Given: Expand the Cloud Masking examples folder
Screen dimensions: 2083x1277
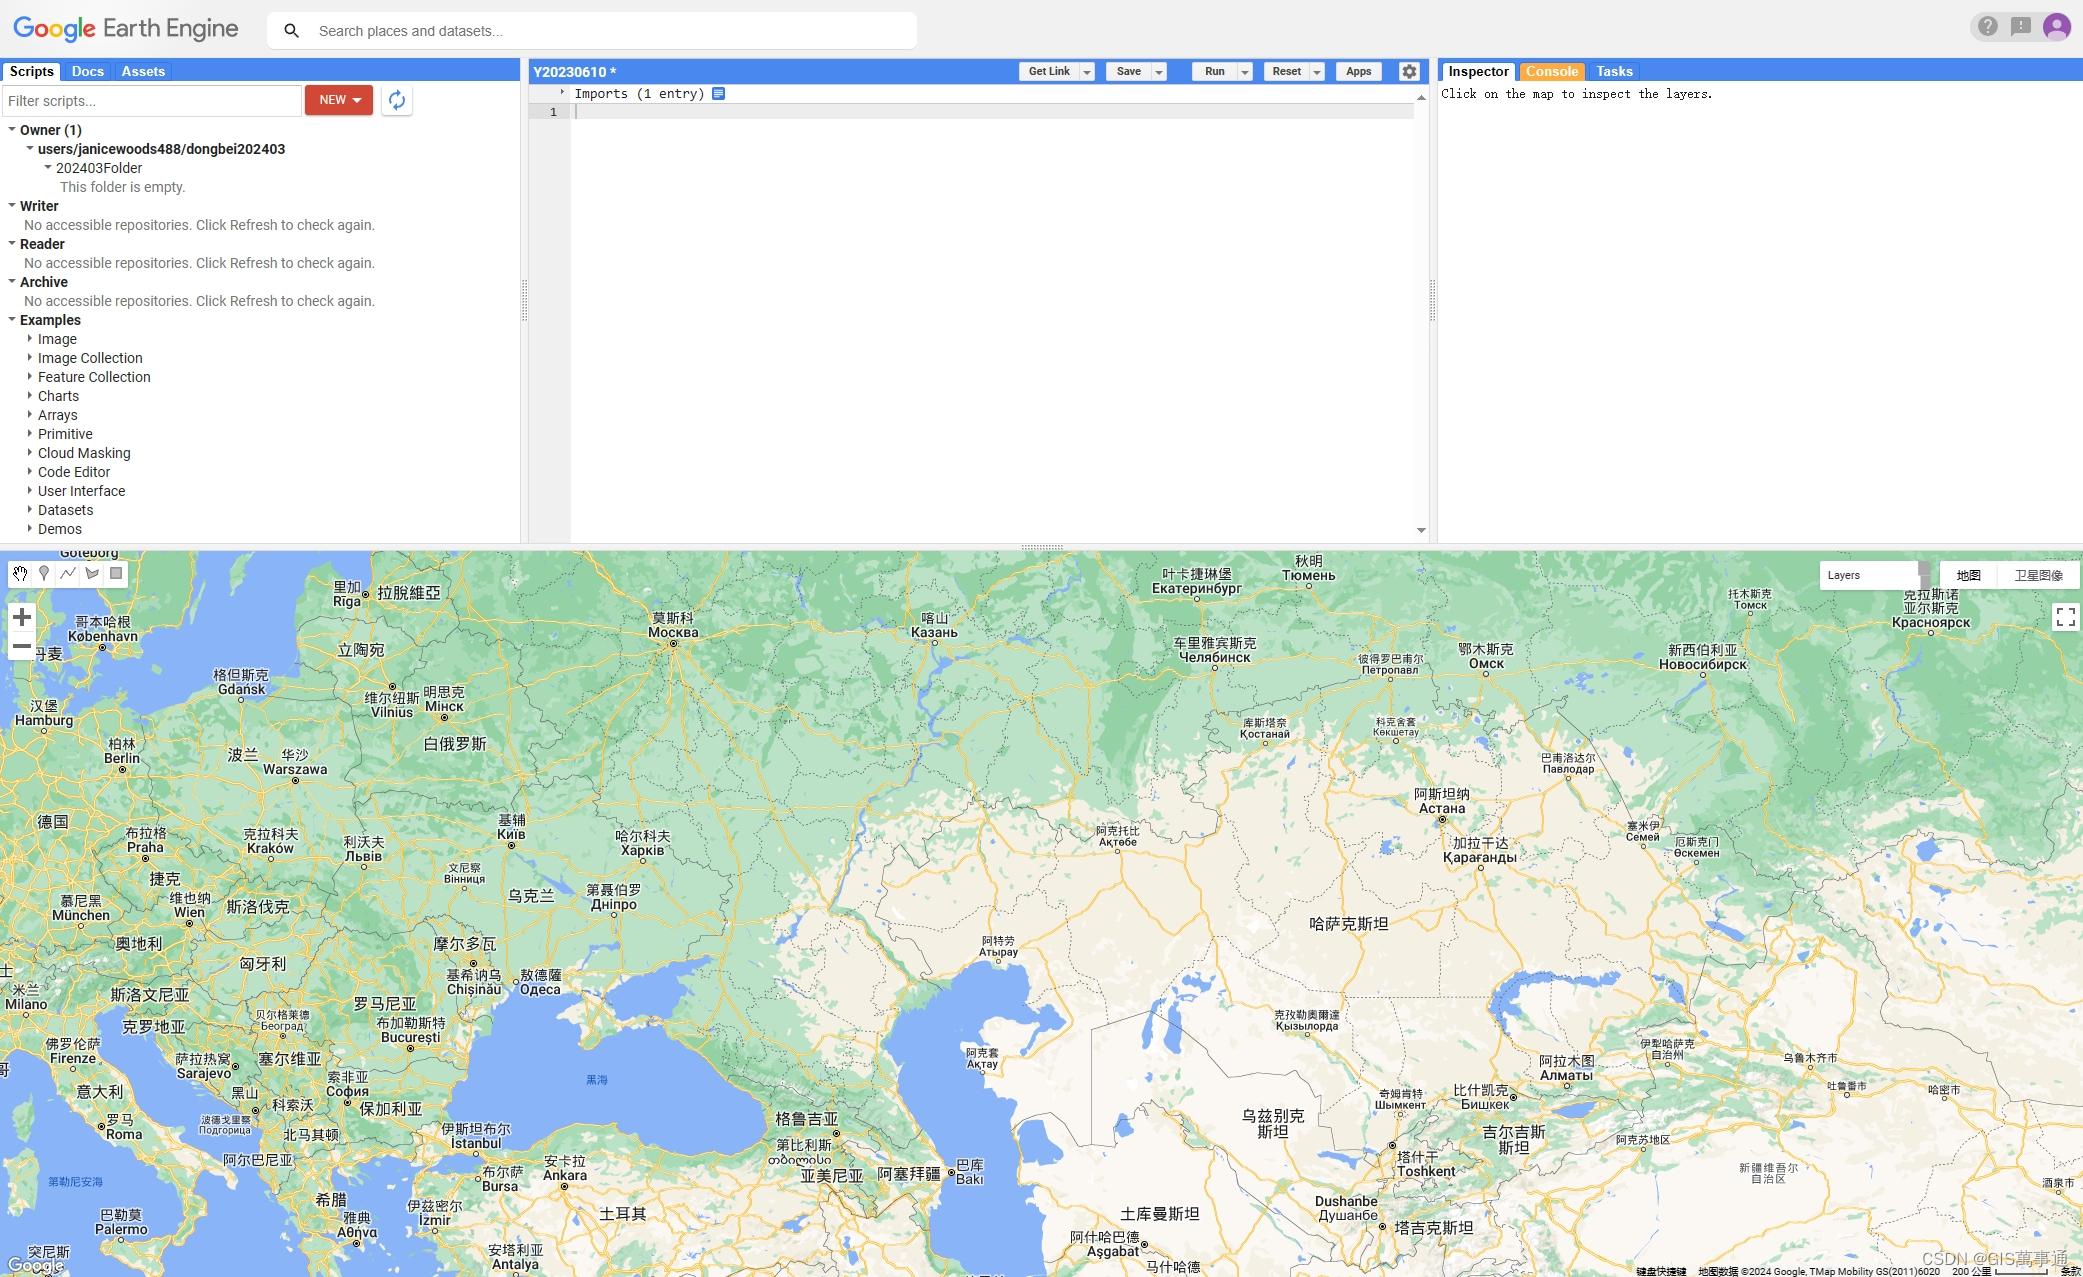Looking at the screenshot, I should coord(30,453).
